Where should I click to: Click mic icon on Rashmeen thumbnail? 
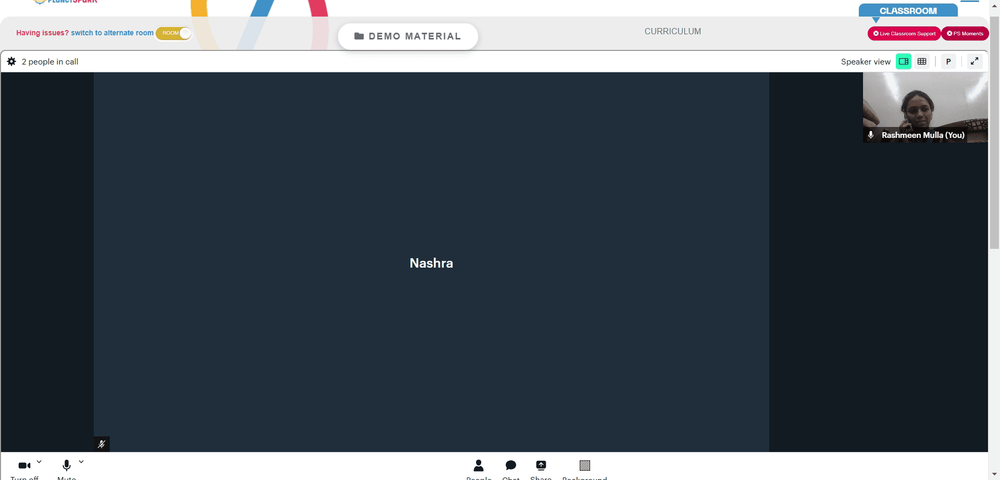click(871, 135)
